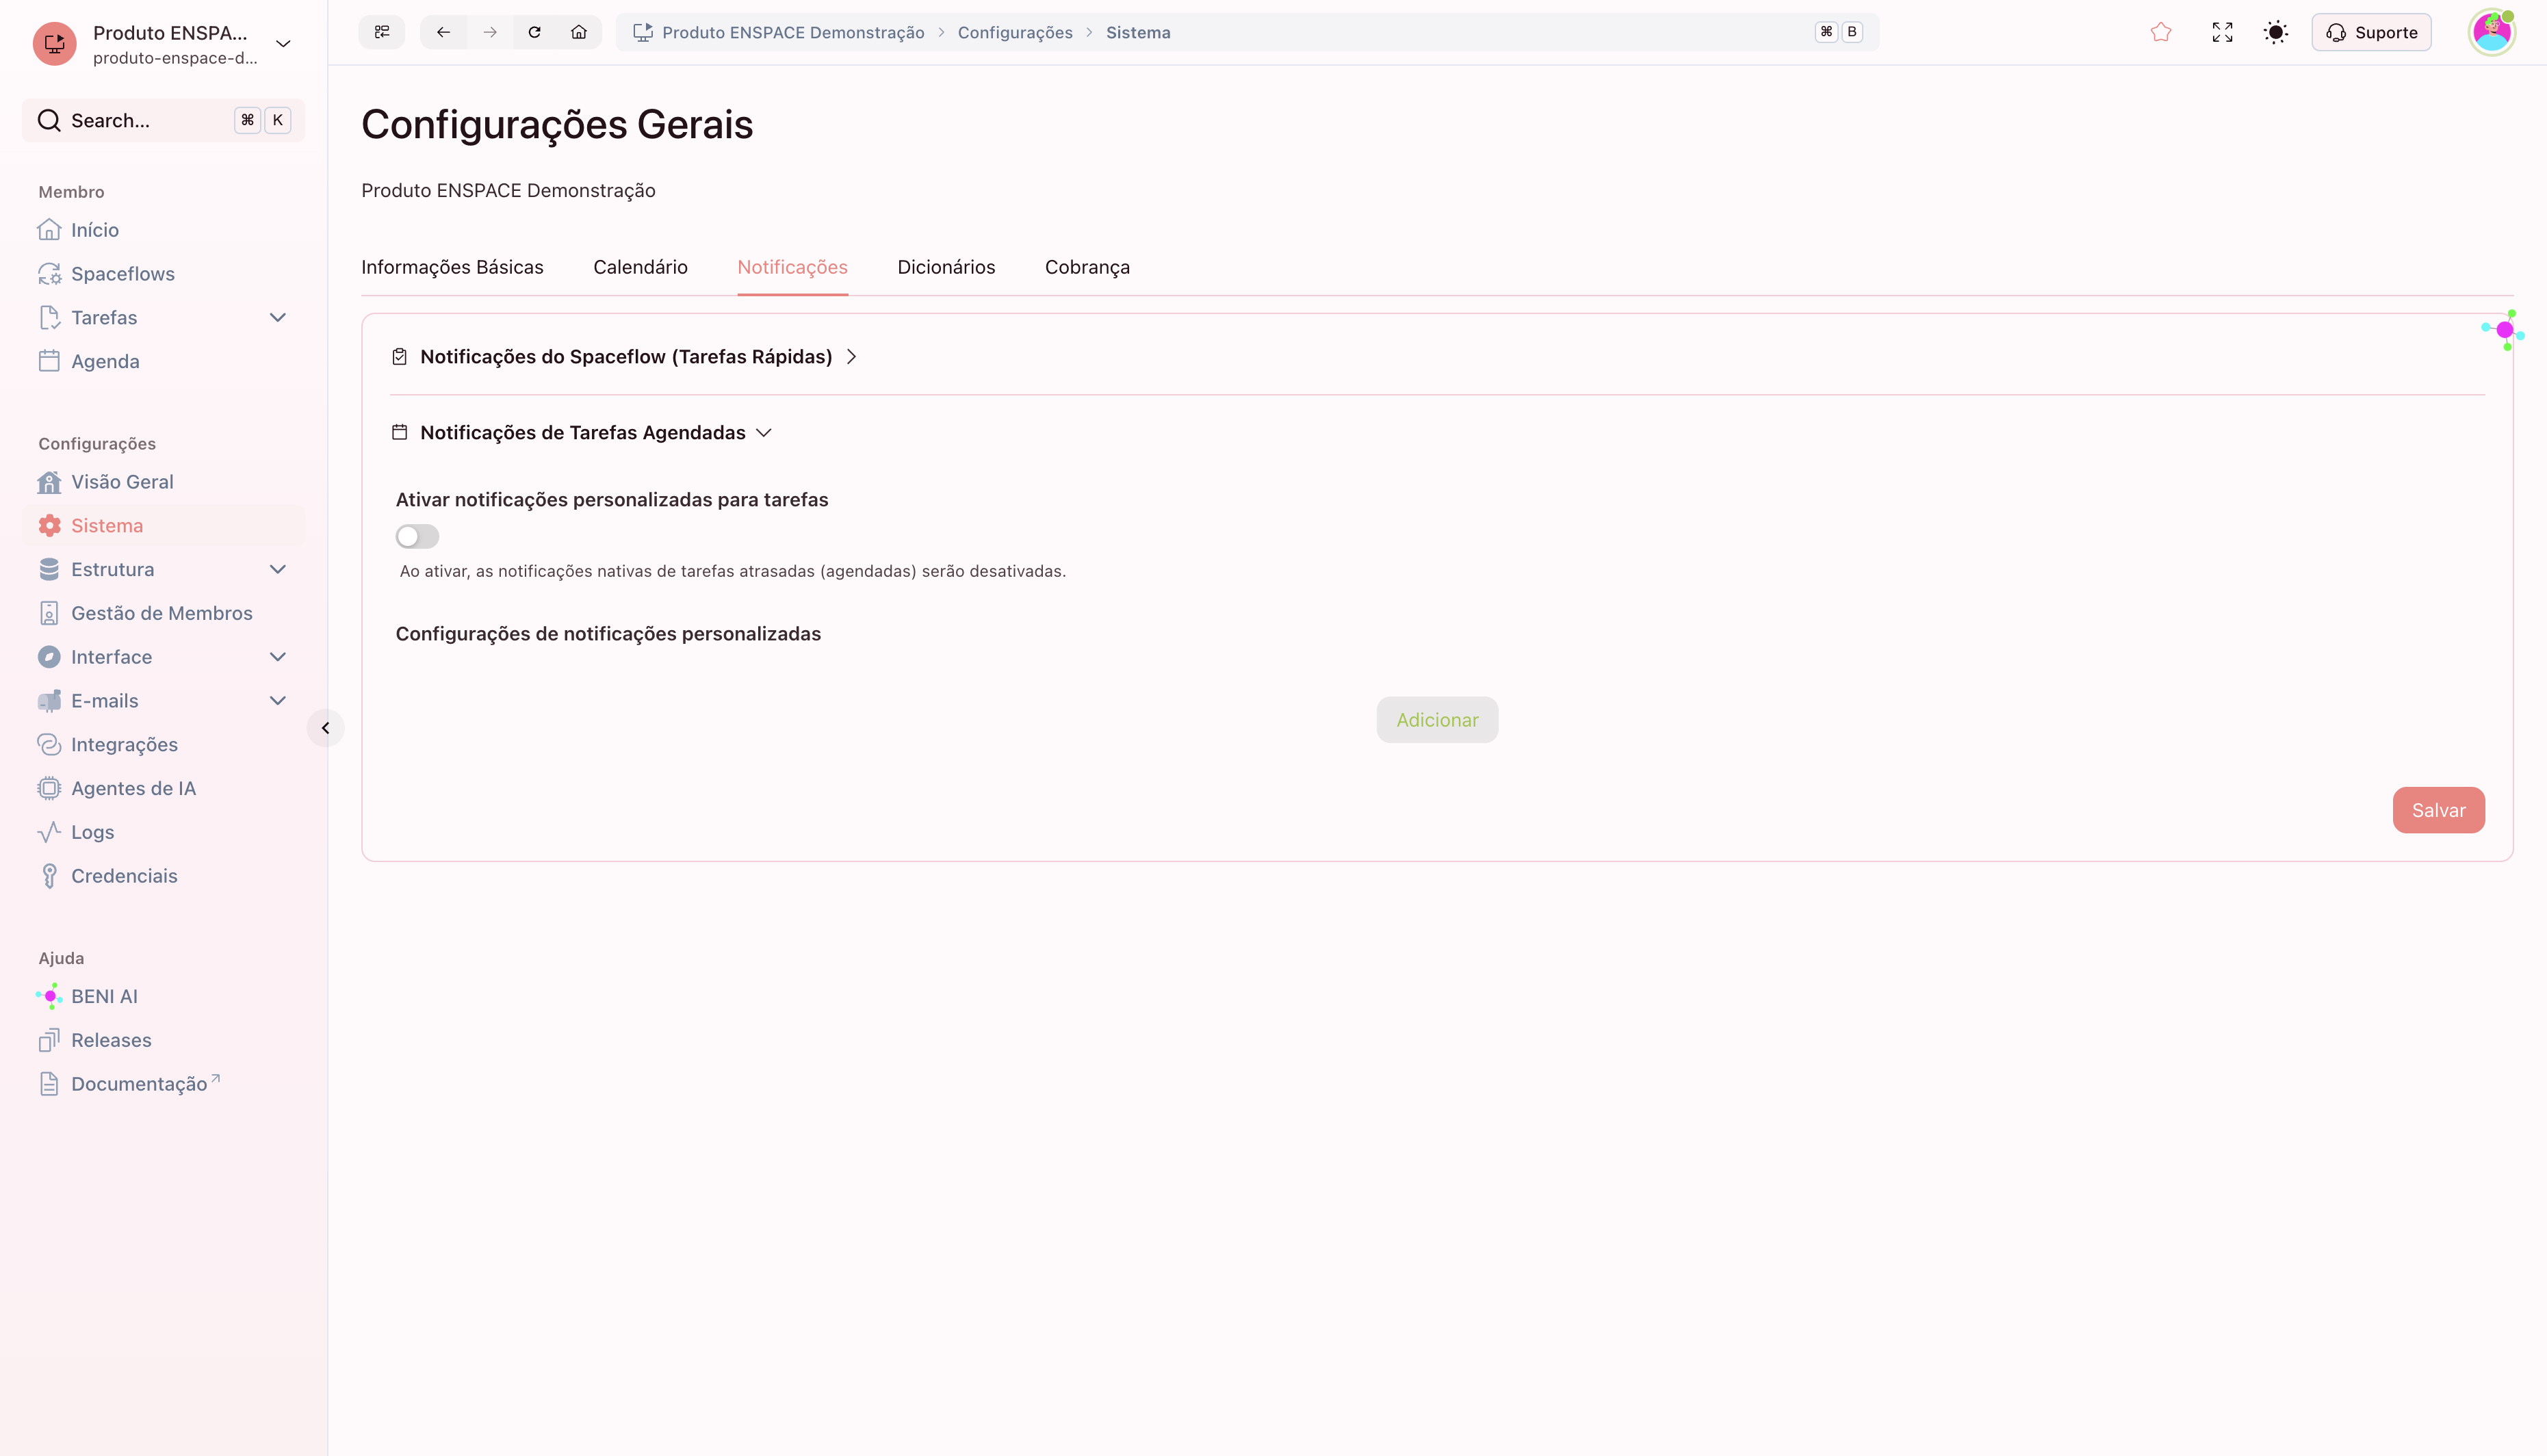Click Configurações in the breadcrumb
Image resolution: width=2547 pixels, height=1456 pixels.
pyautogui.click(x=1015, y=32)
